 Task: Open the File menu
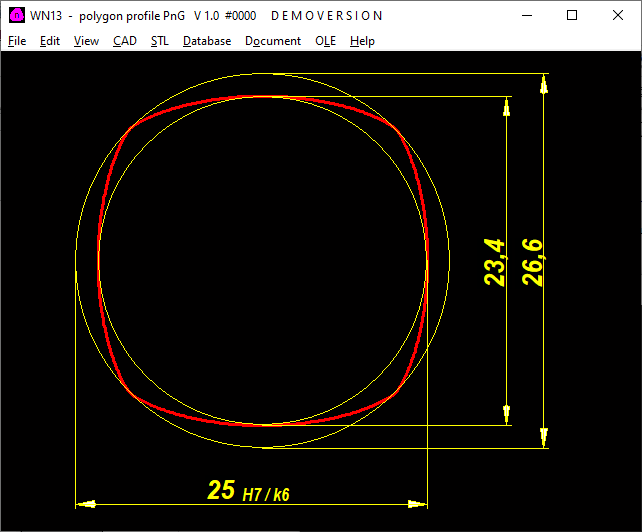tap(17, 41)
